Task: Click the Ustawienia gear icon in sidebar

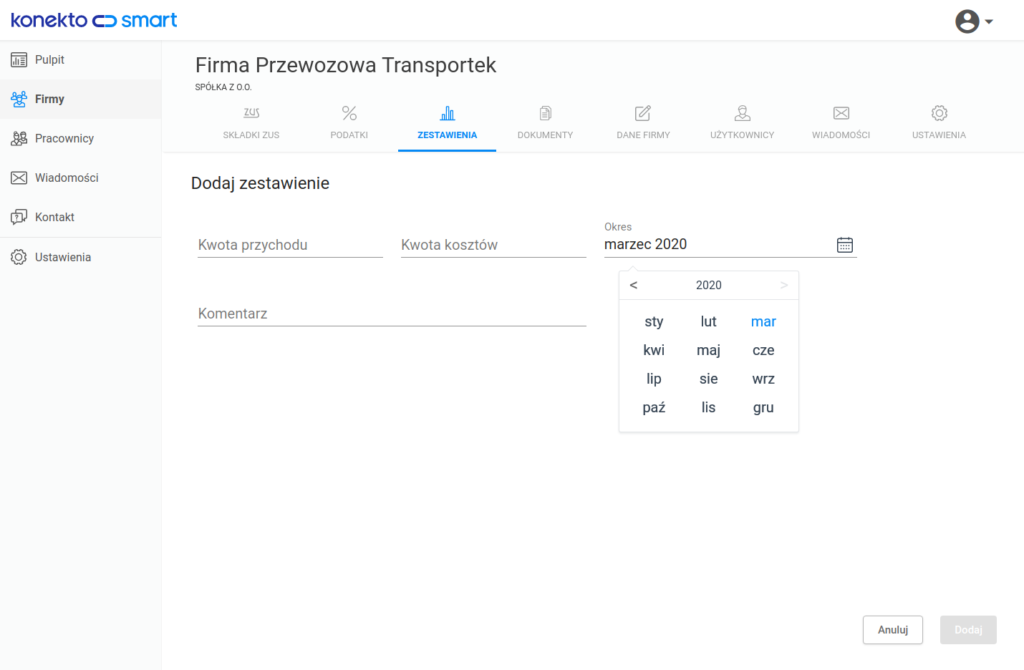Action: click(x=19, y=257)
